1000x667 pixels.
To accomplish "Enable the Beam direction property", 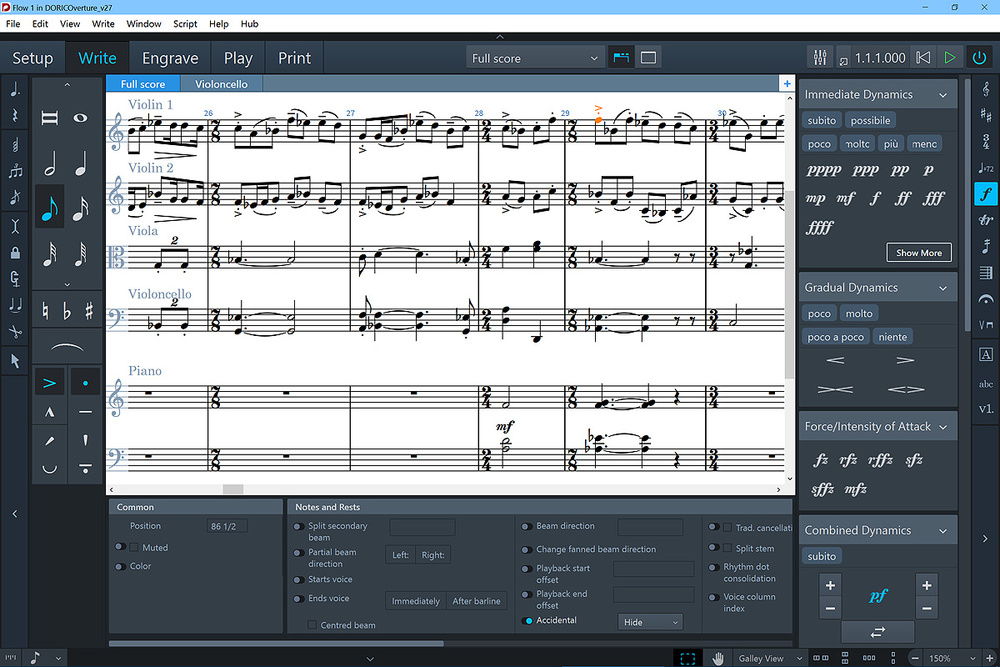I will click(x=527, y=527).
